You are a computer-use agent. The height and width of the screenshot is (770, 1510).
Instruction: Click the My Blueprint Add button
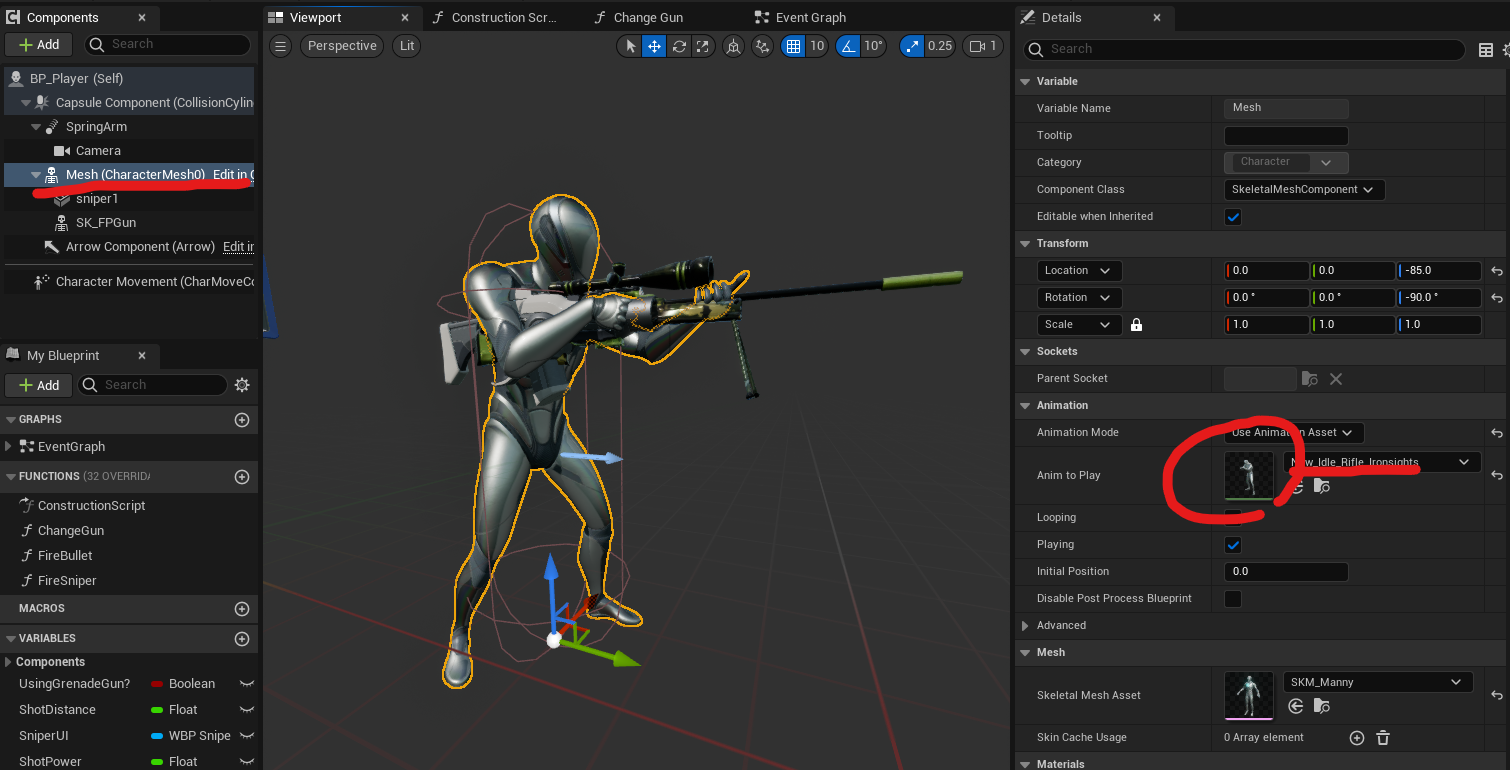[38, 385]
